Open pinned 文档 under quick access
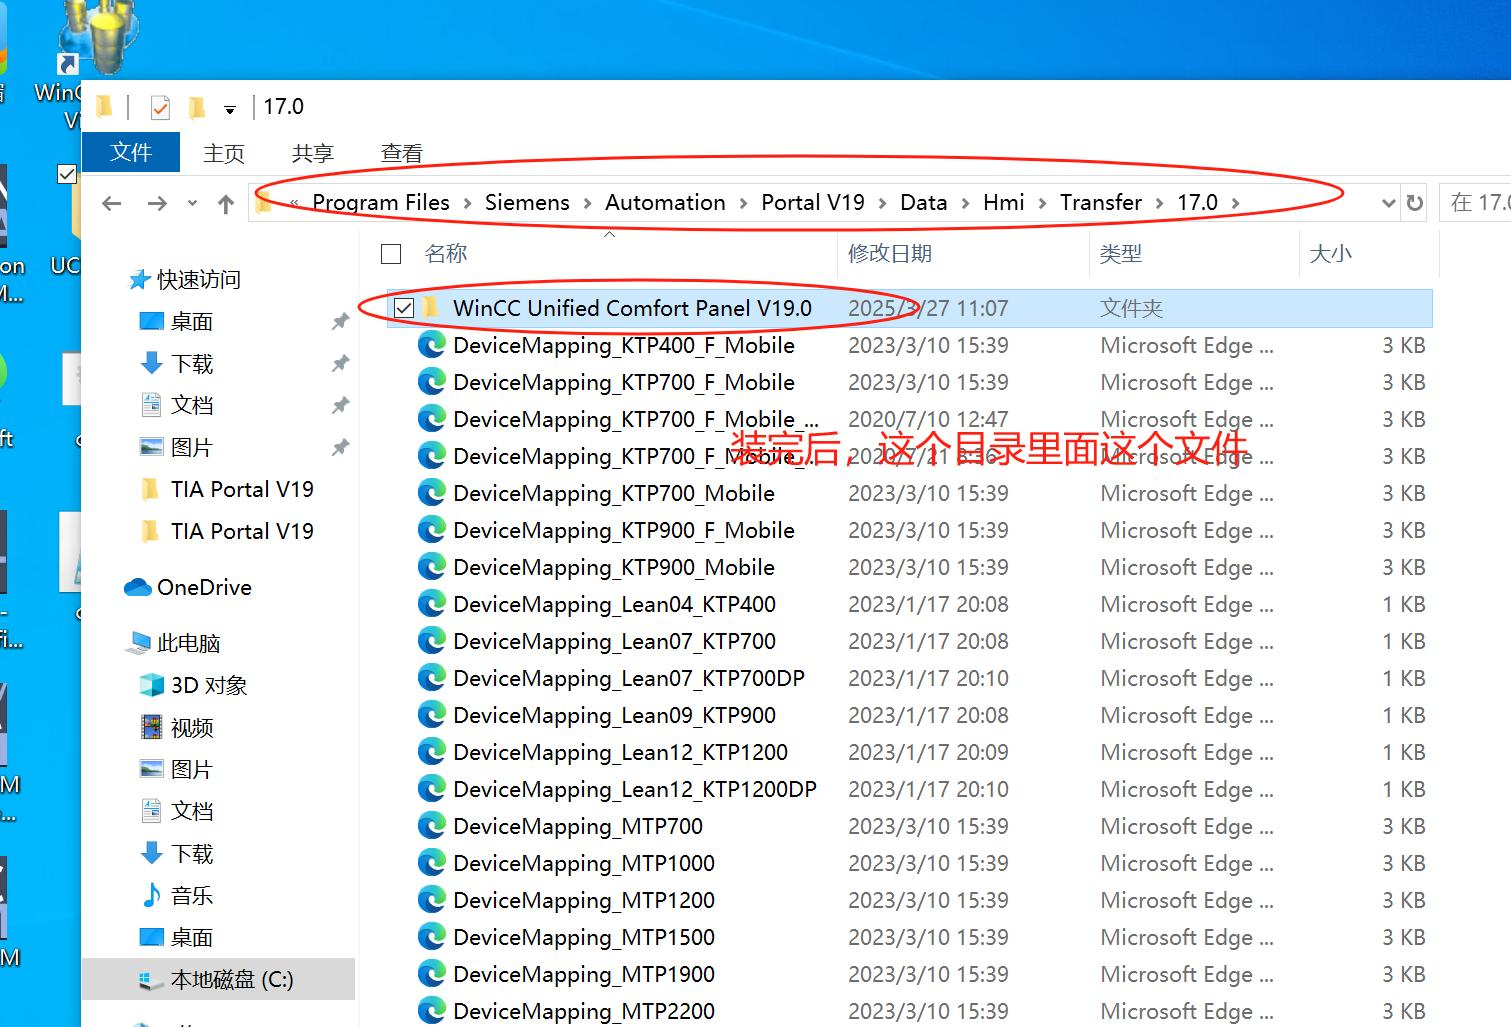This screenshot has width=1511, height=1027. [x=192, y=405]
